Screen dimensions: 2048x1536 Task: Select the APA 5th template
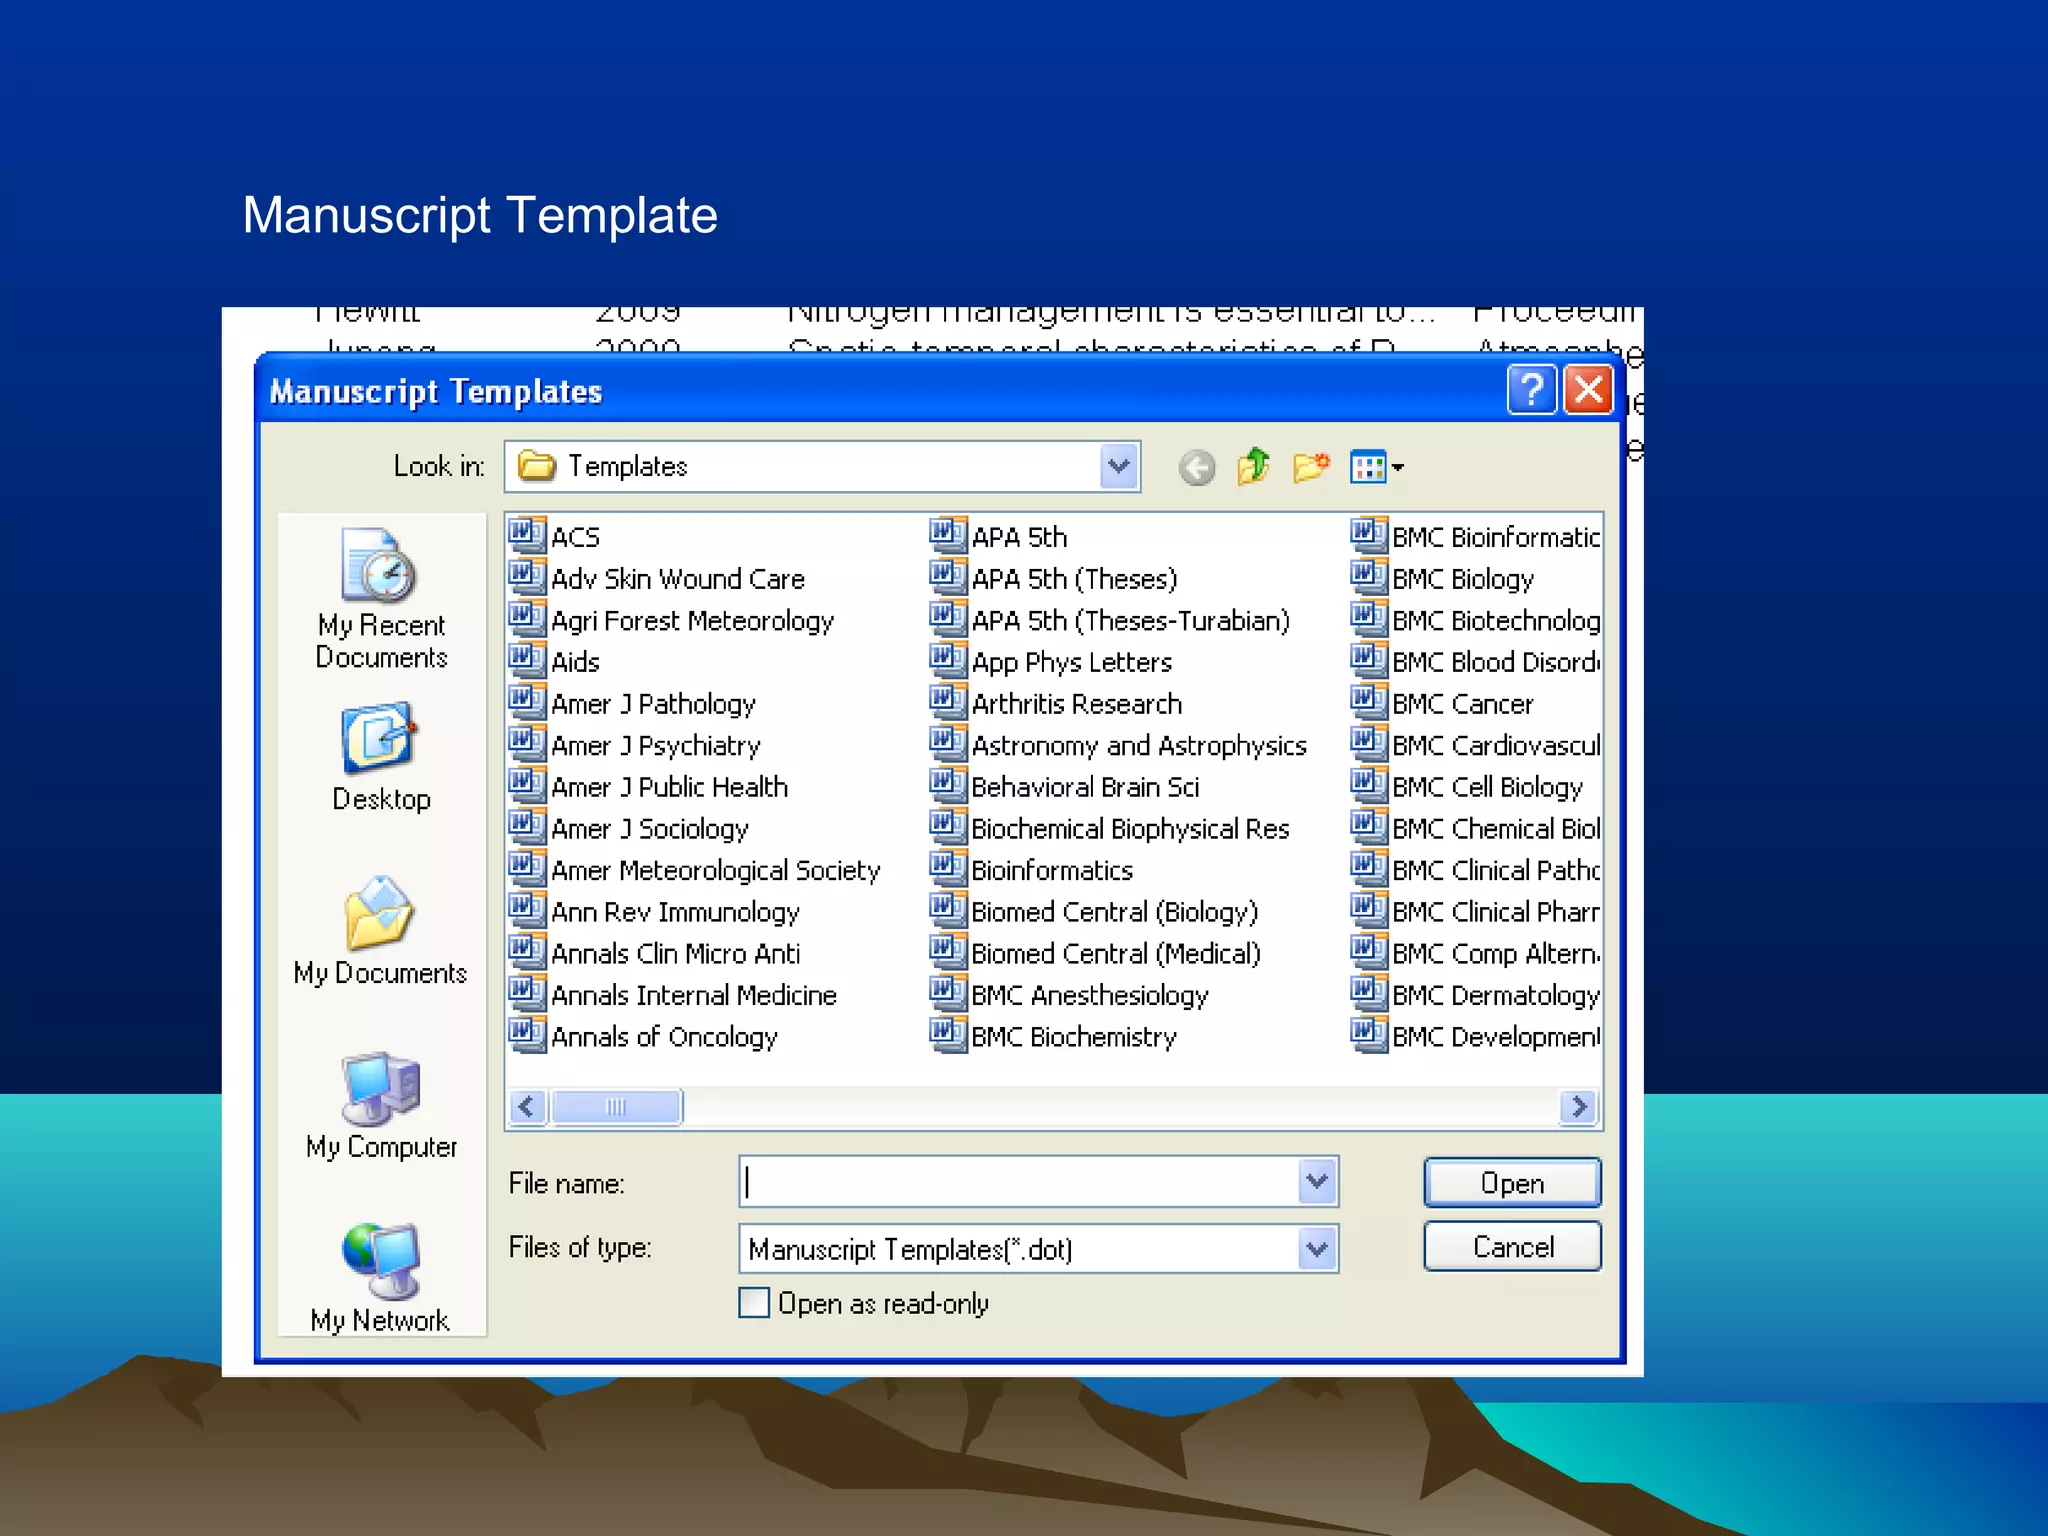(x=1018, y=537)
